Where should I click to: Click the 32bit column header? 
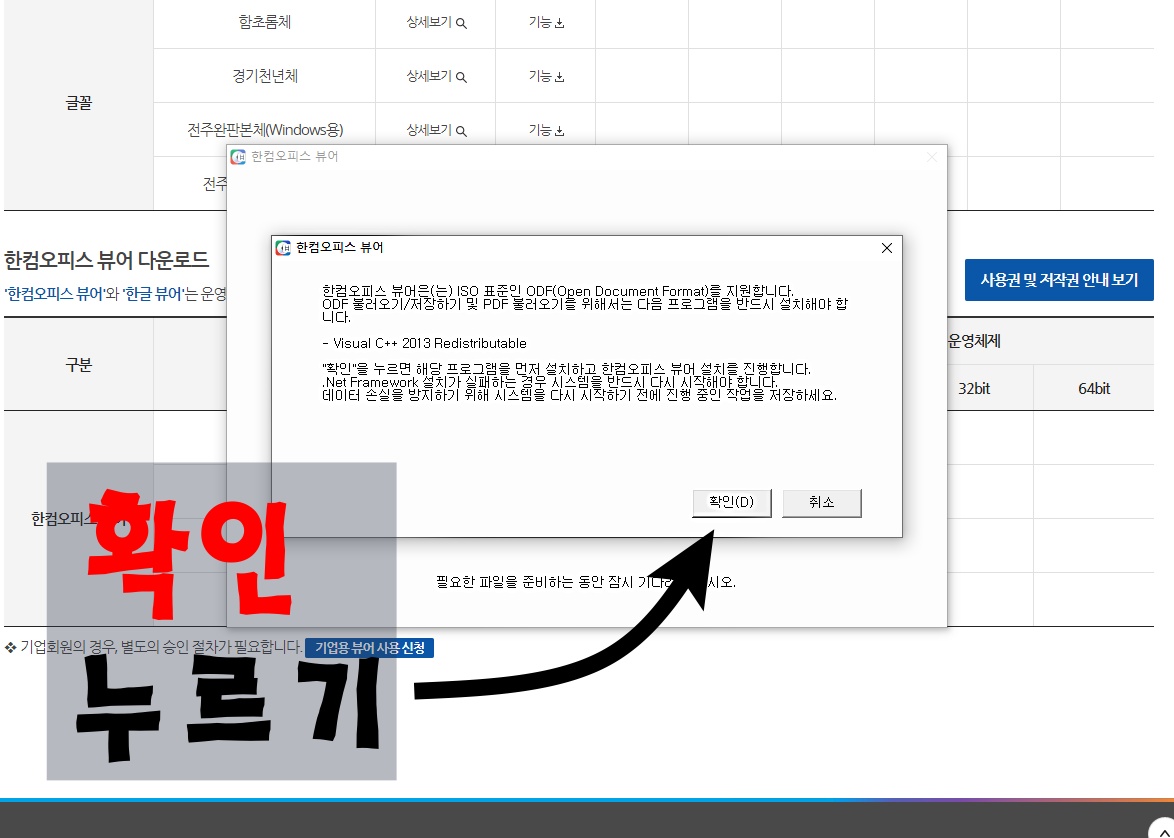coord(974,389)
